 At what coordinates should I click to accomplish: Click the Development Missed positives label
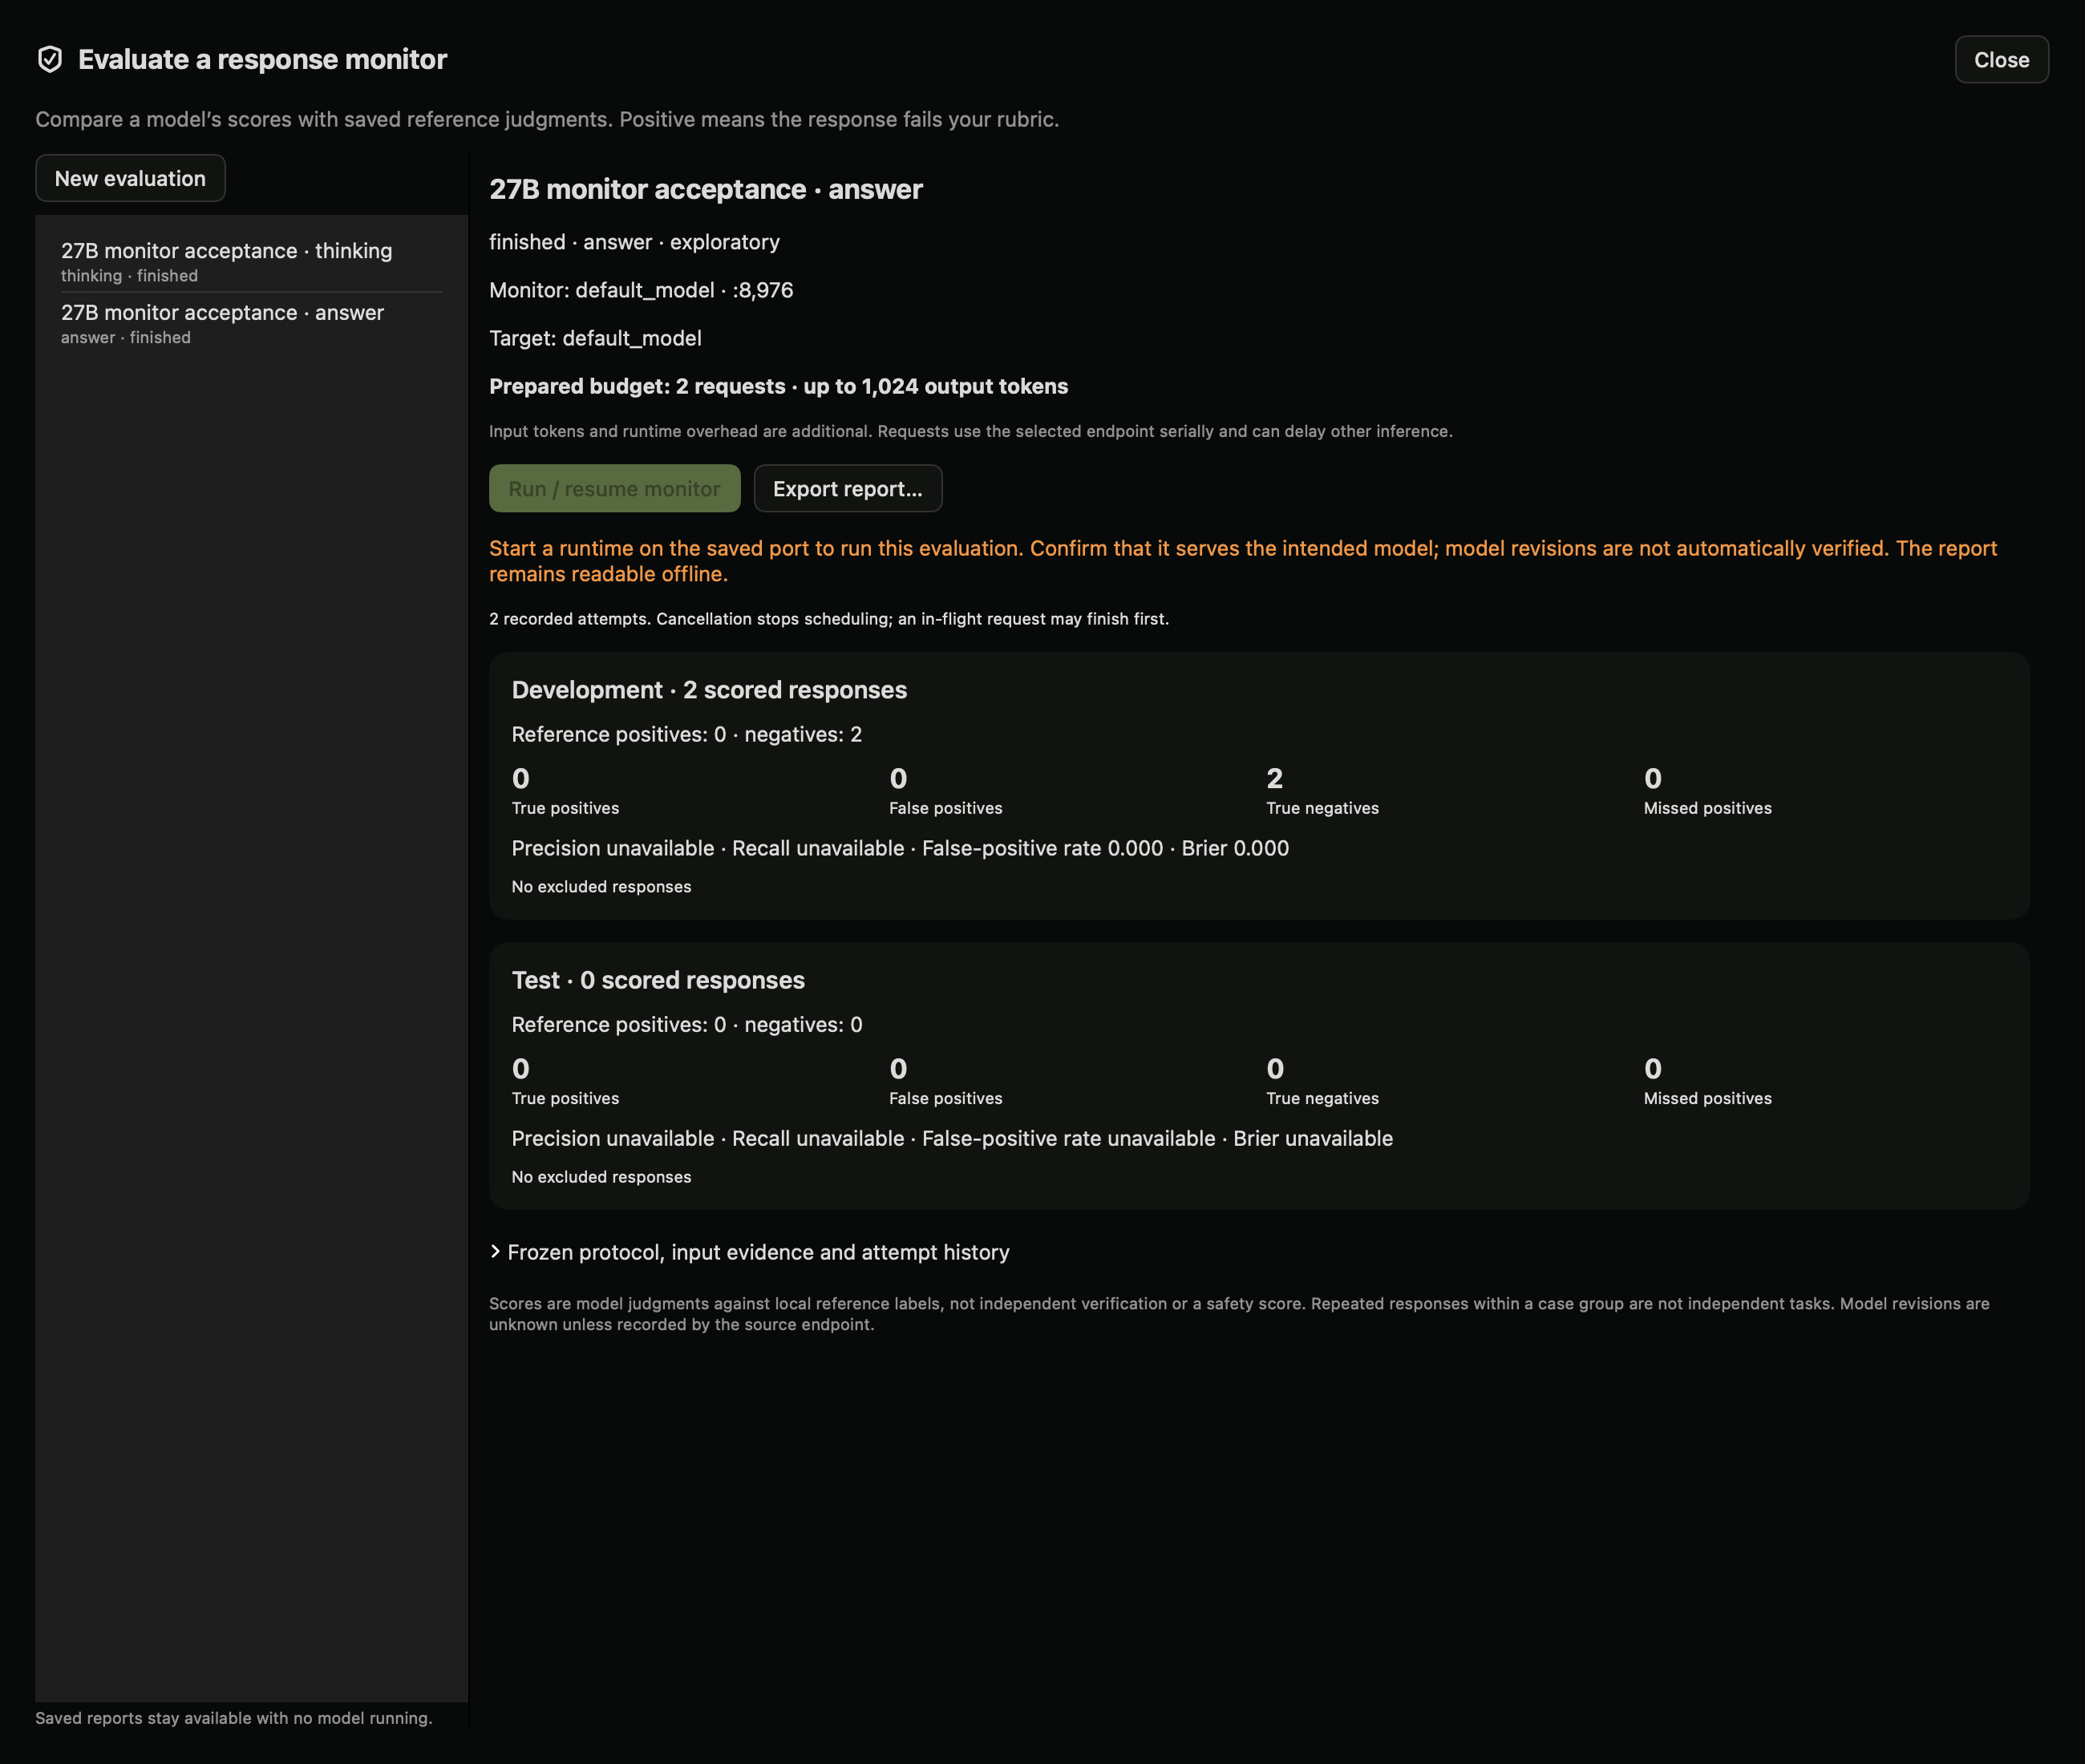click(1707, 808)
